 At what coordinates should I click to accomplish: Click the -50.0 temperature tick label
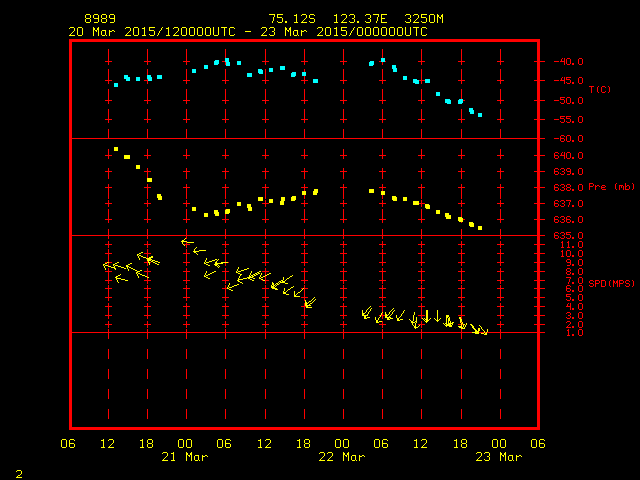pyautogui.click(x=568, y=100)
